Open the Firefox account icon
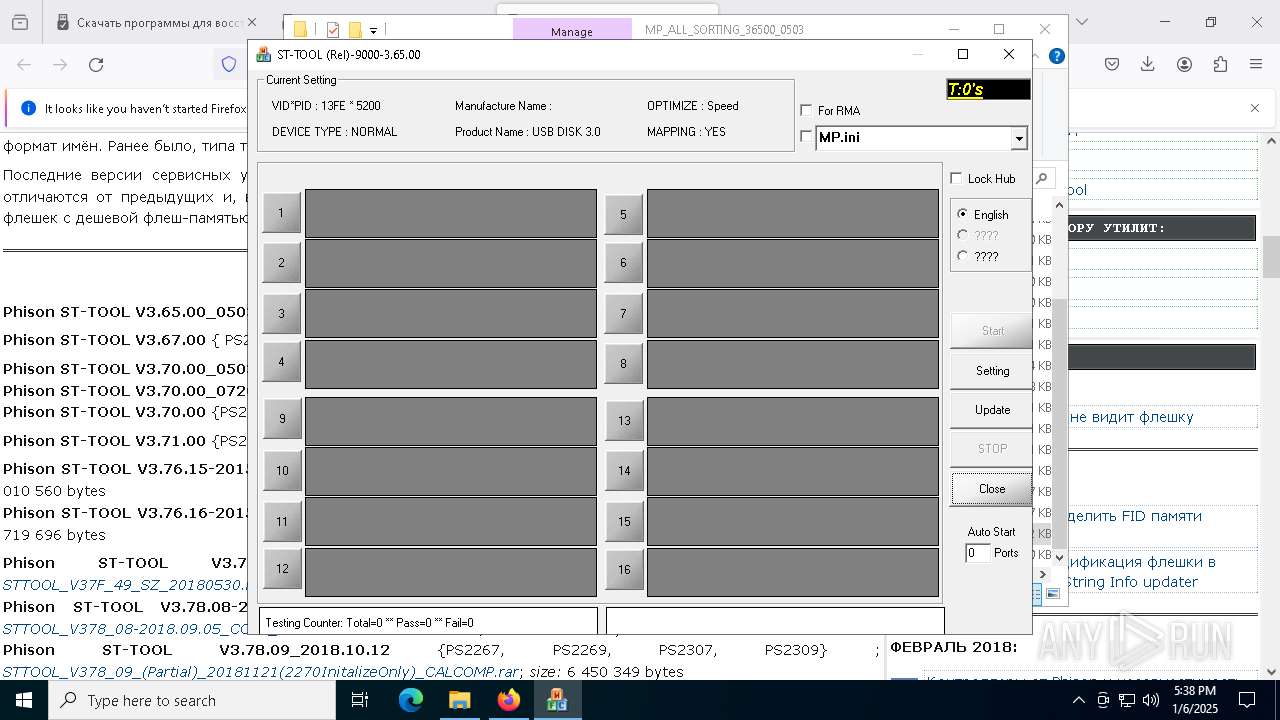The width and height of the screenshot is (1280, 720). 1184,65
